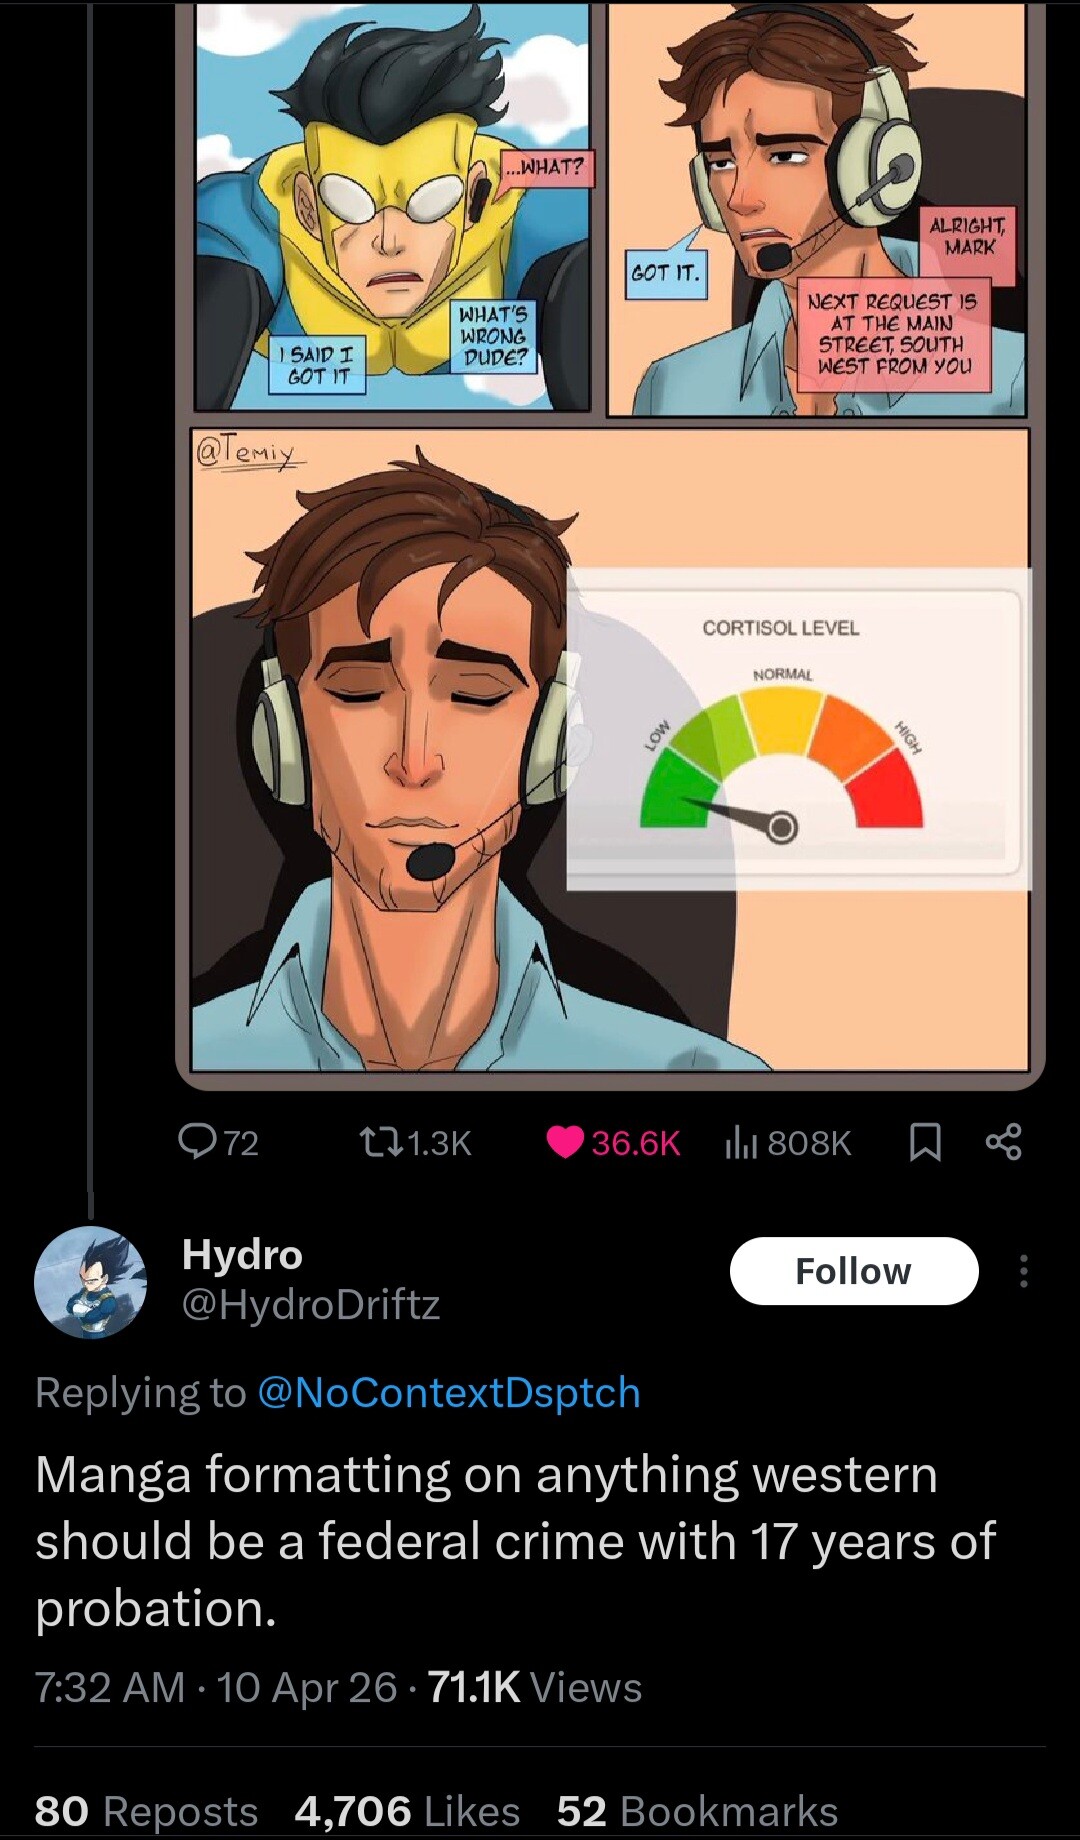
Task: View the 80 Reposts list
Action: coord(146,1811)
